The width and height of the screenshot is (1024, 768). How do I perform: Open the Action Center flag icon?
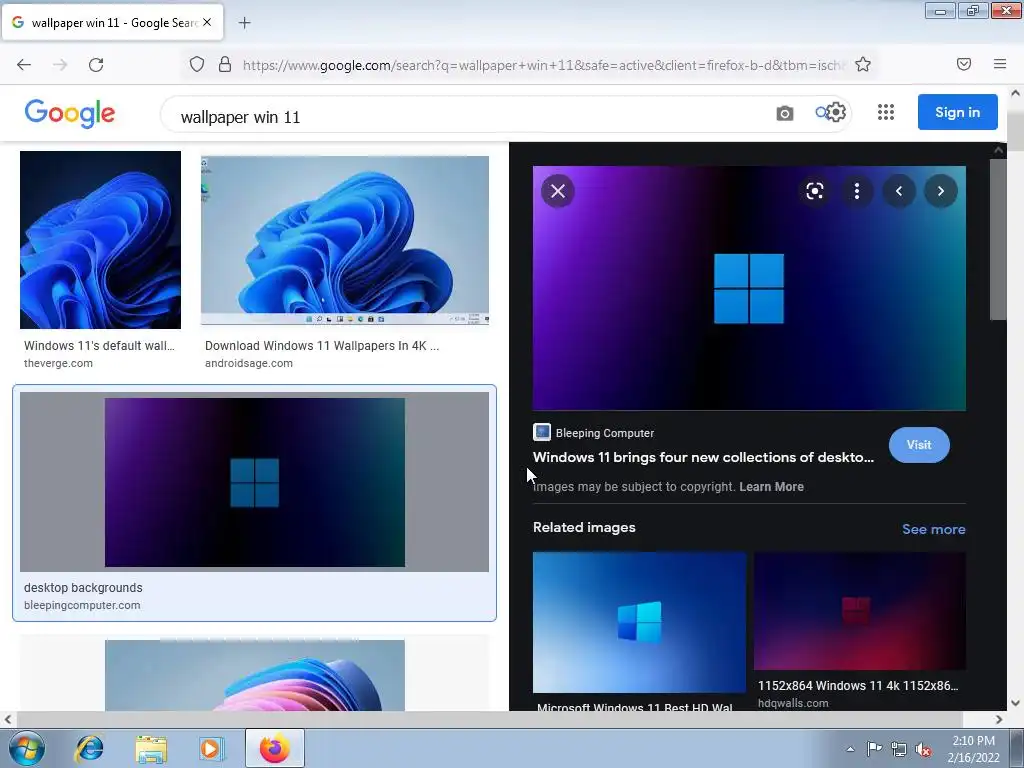pyautogui.click(x=874, y=749)
